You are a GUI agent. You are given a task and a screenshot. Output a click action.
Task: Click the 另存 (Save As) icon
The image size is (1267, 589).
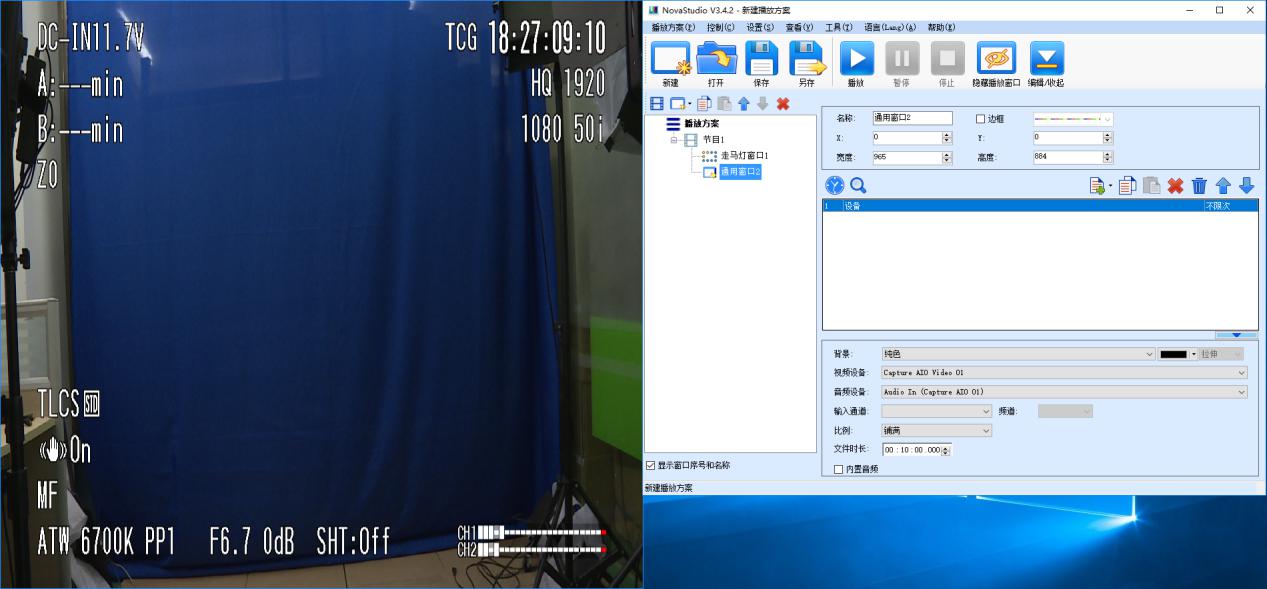(x=806, y=60)
